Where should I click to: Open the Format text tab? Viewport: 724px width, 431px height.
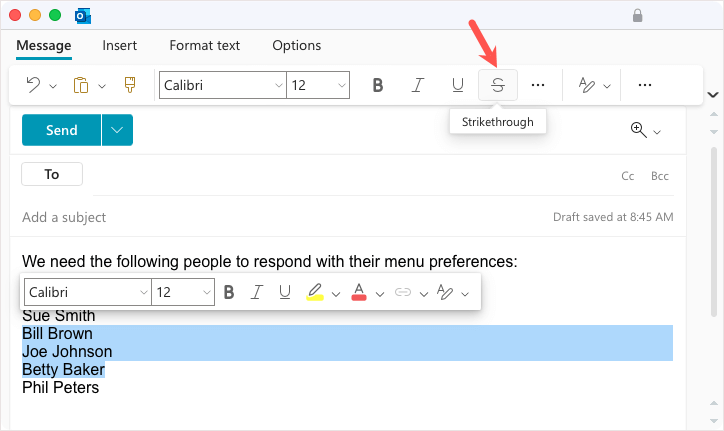pos(204,45)
